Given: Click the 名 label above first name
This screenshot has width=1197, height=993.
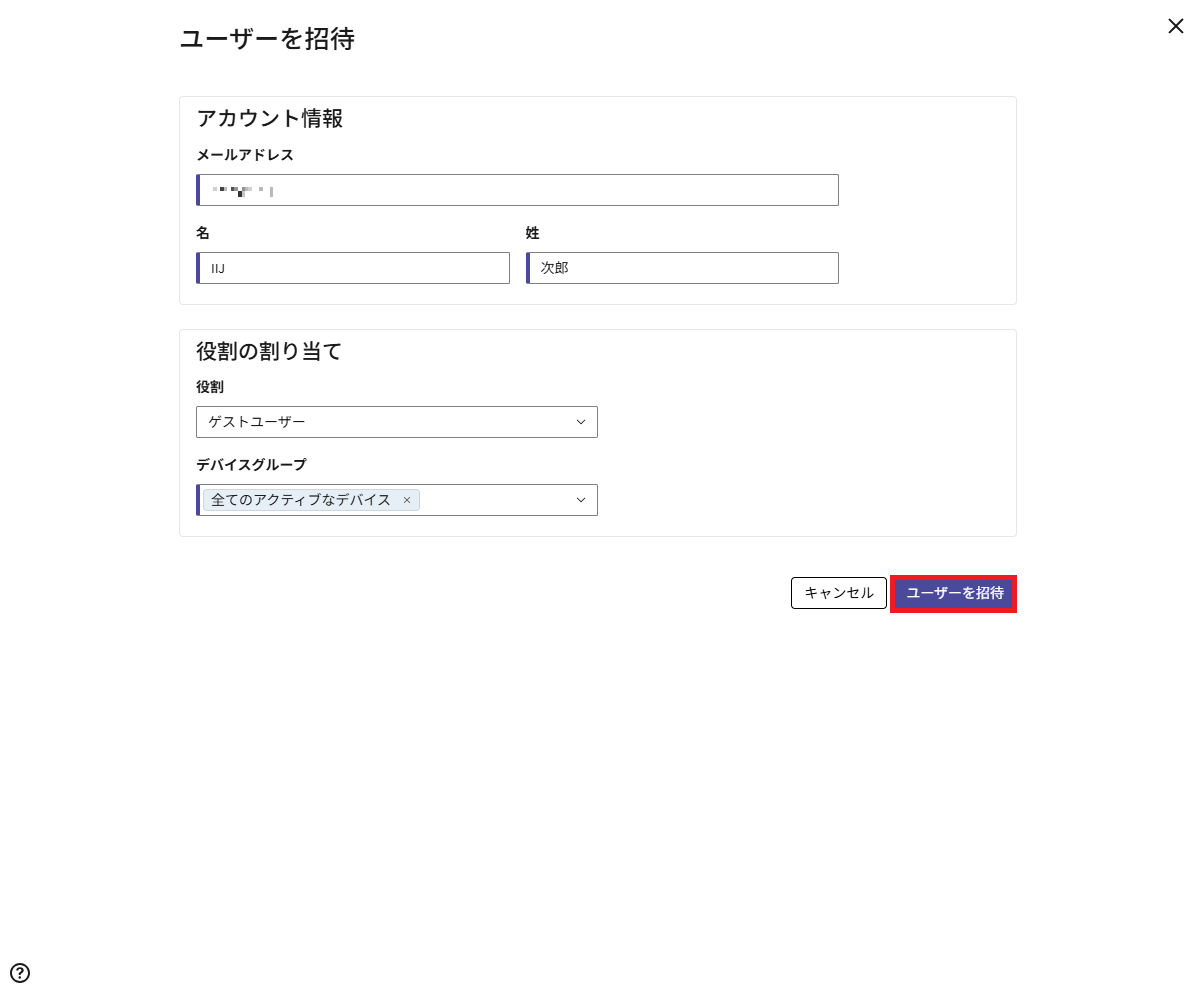Looking at the screenshot, I should coord(203,233).
